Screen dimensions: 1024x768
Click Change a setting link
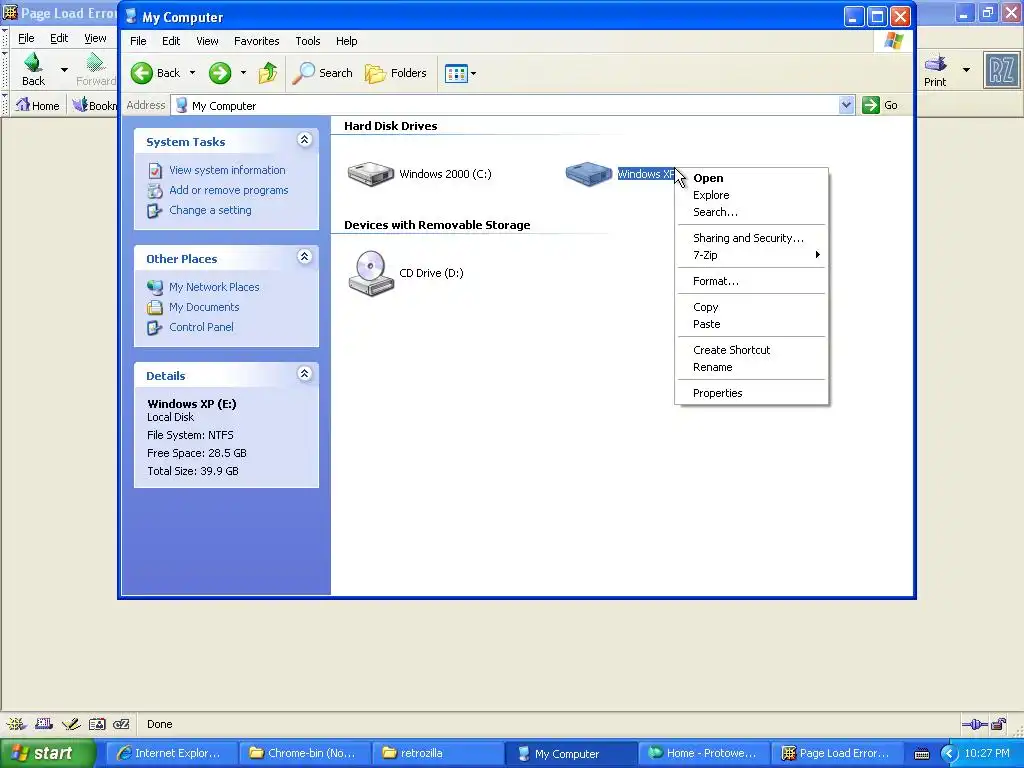[x=210, y=210]
